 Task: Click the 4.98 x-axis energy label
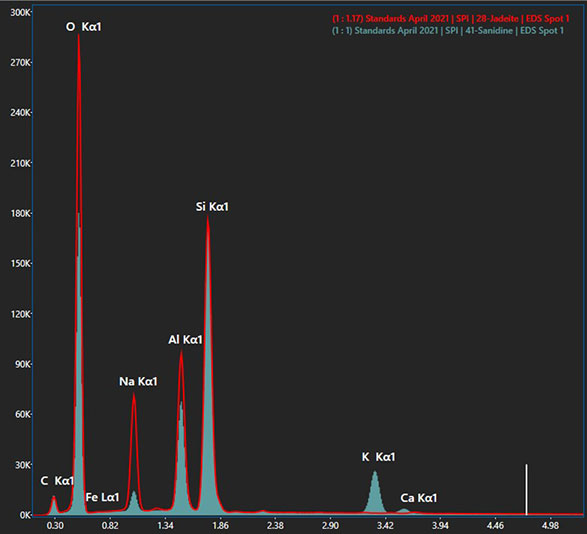[550, 526]
